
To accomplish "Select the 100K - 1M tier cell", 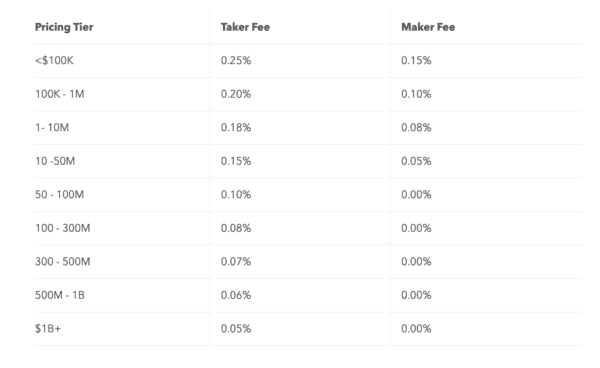I will coord(59,94).
